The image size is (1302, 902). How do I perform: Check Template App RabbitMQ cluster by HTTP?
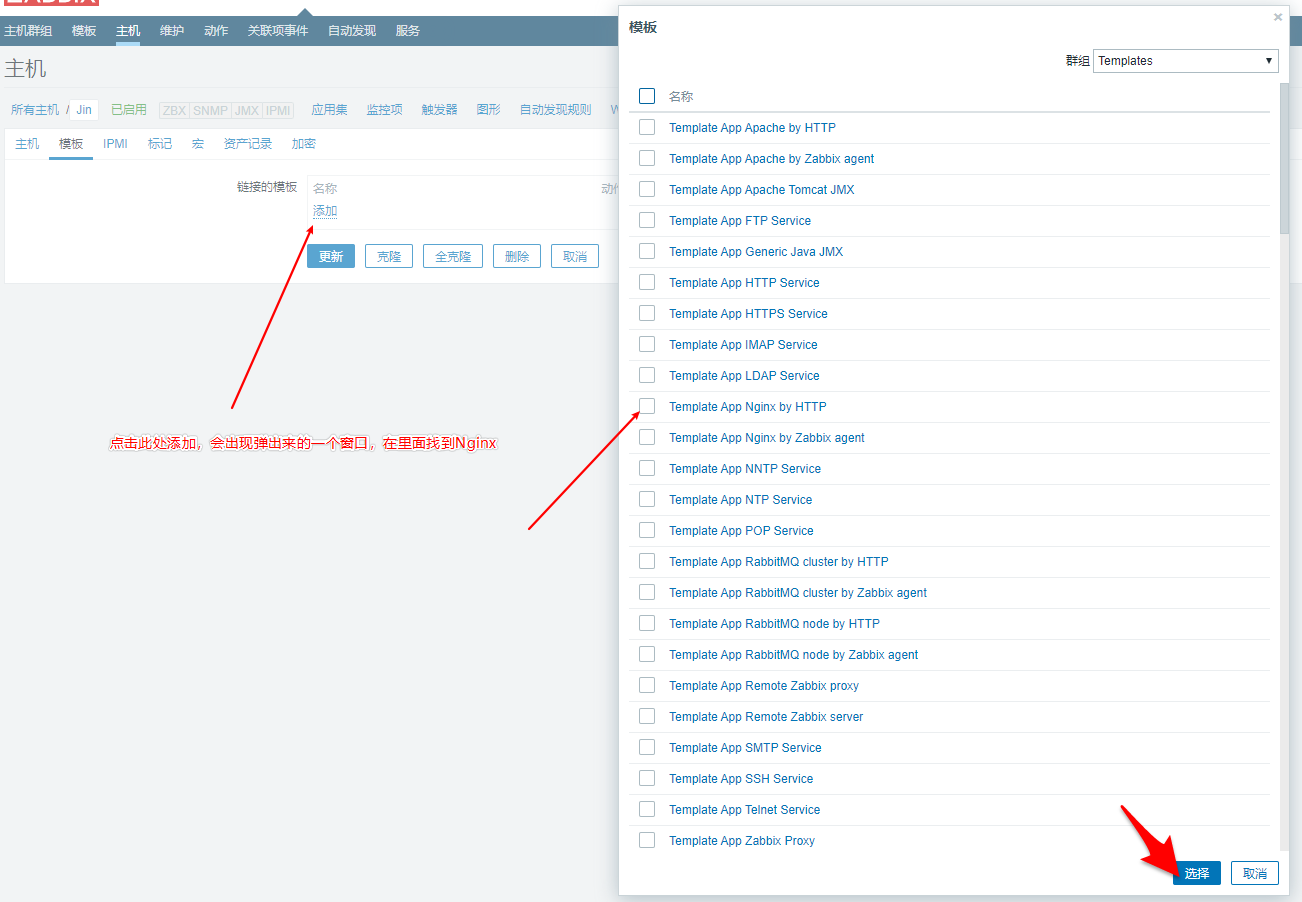tap(647, 561)
